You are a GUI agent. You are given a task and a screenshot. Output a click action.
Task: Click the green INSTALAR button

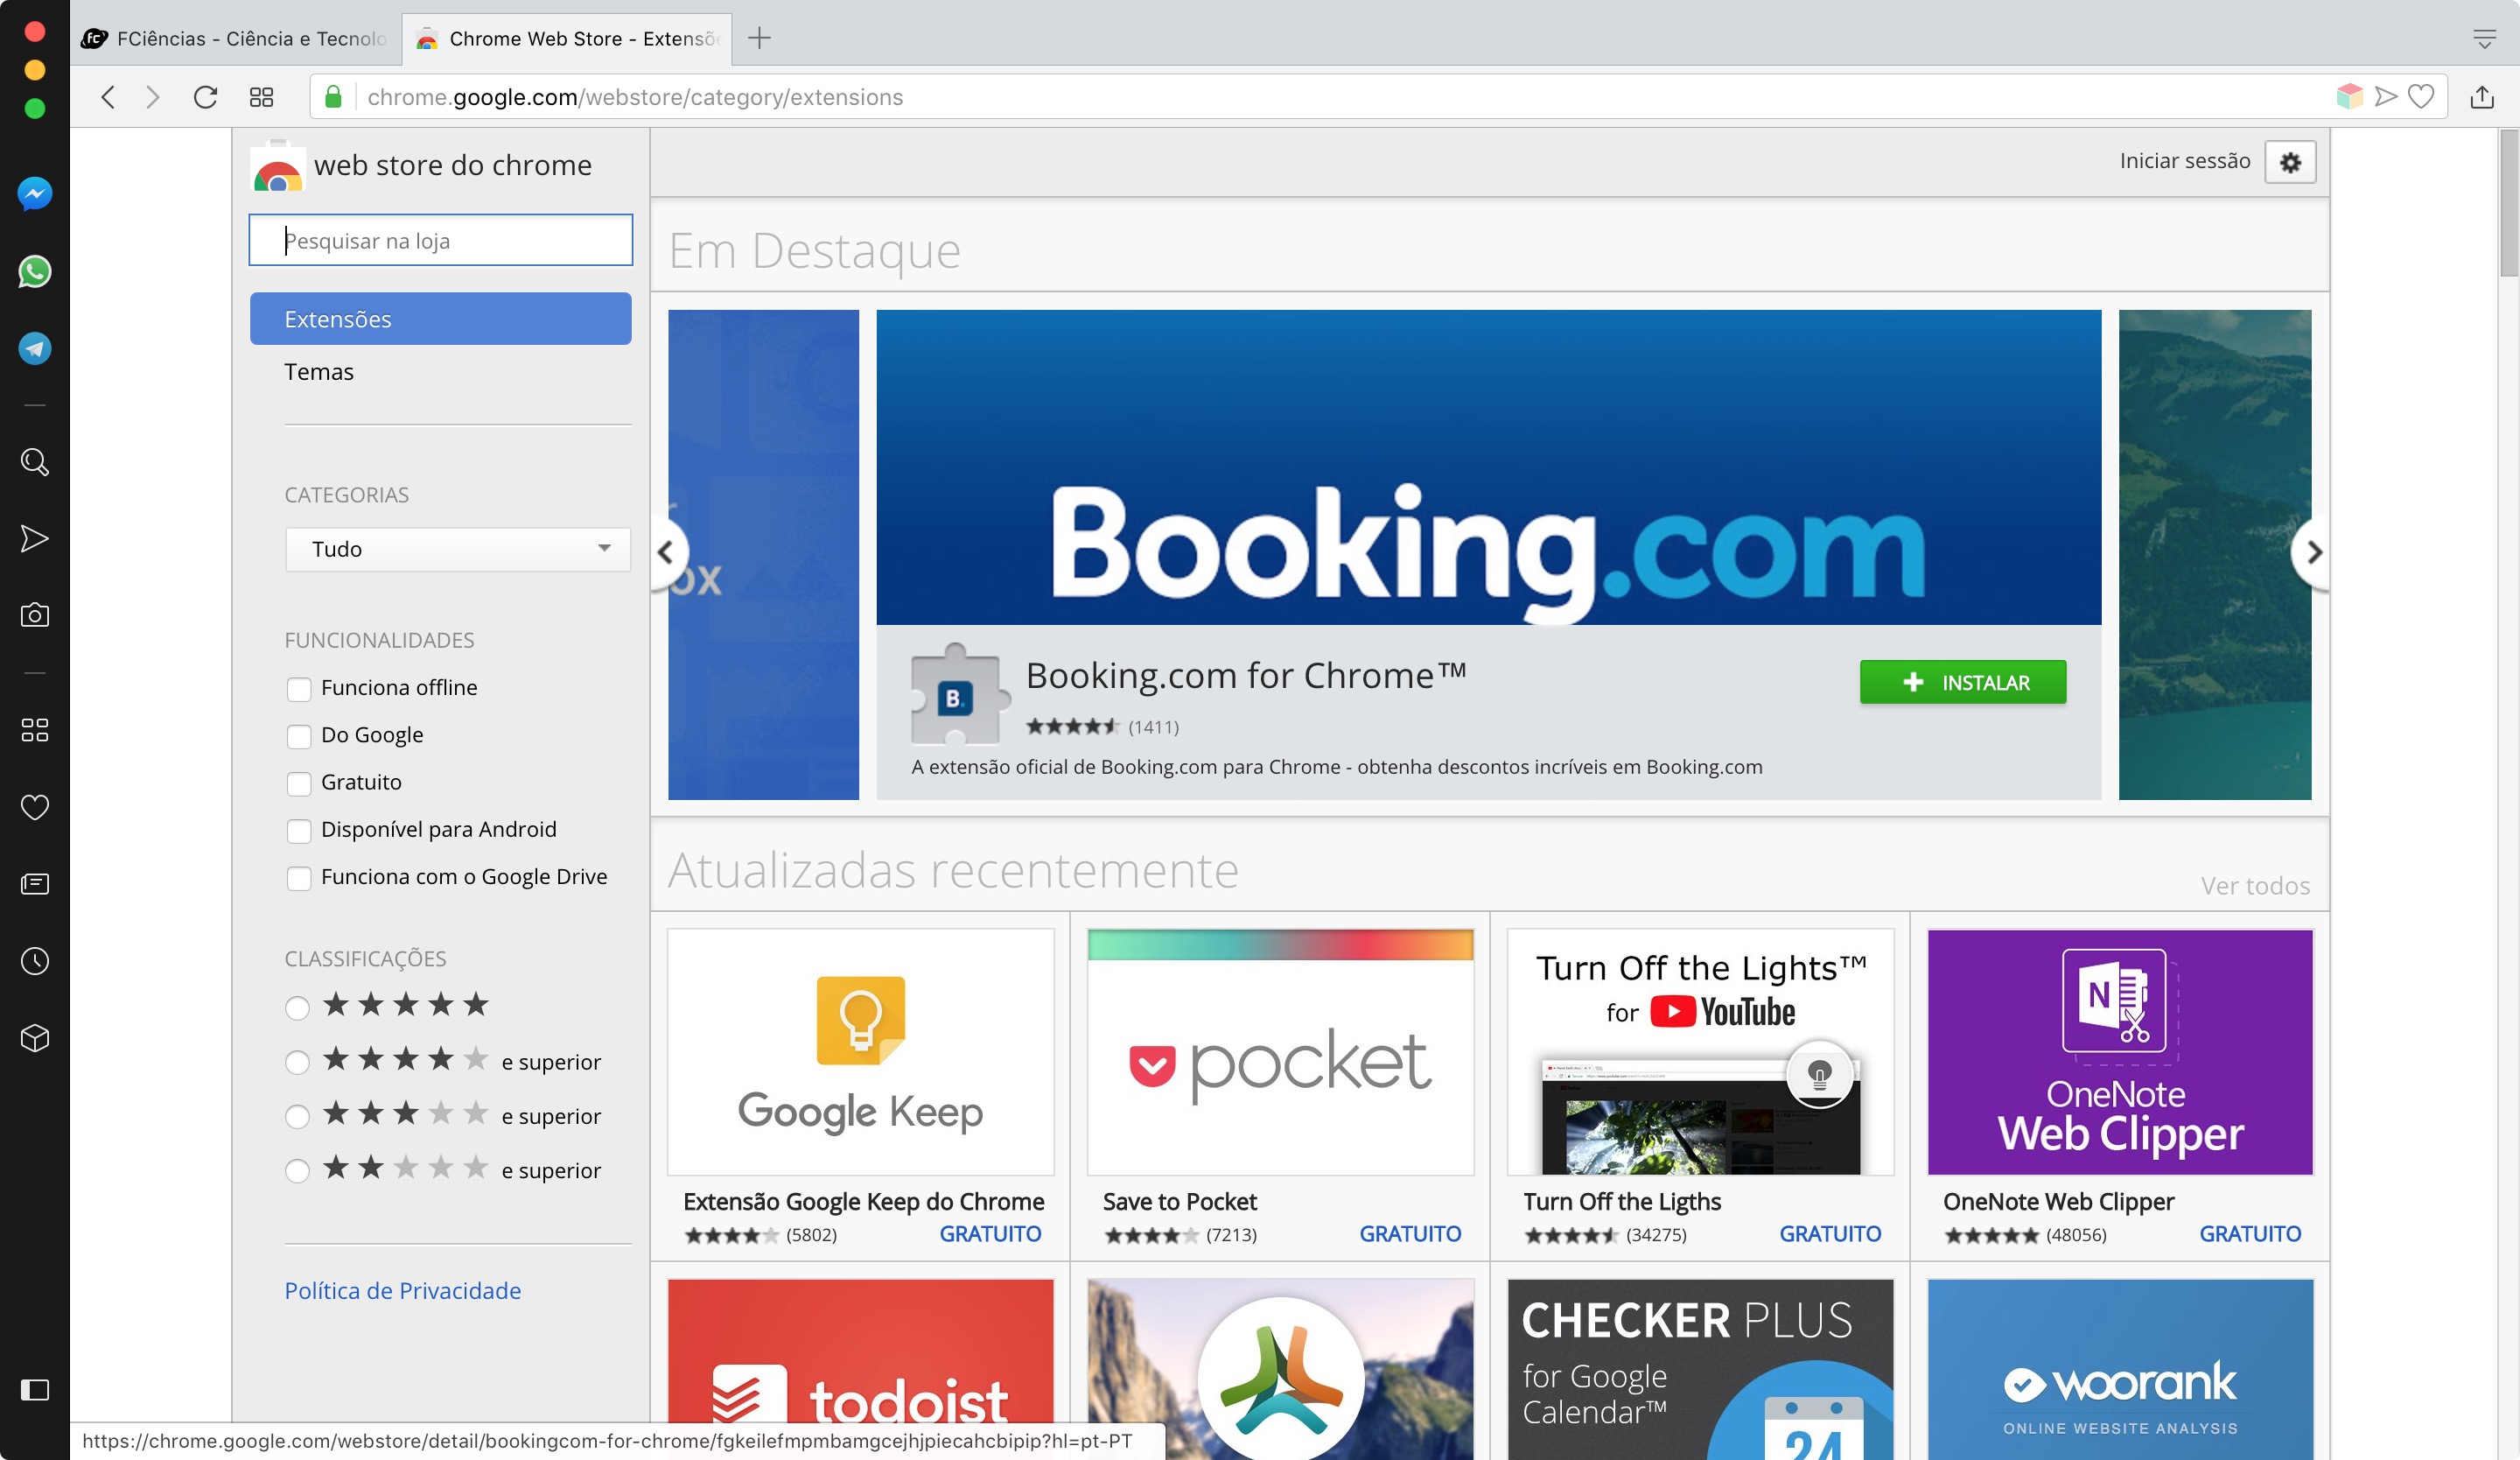point(1963,682)
